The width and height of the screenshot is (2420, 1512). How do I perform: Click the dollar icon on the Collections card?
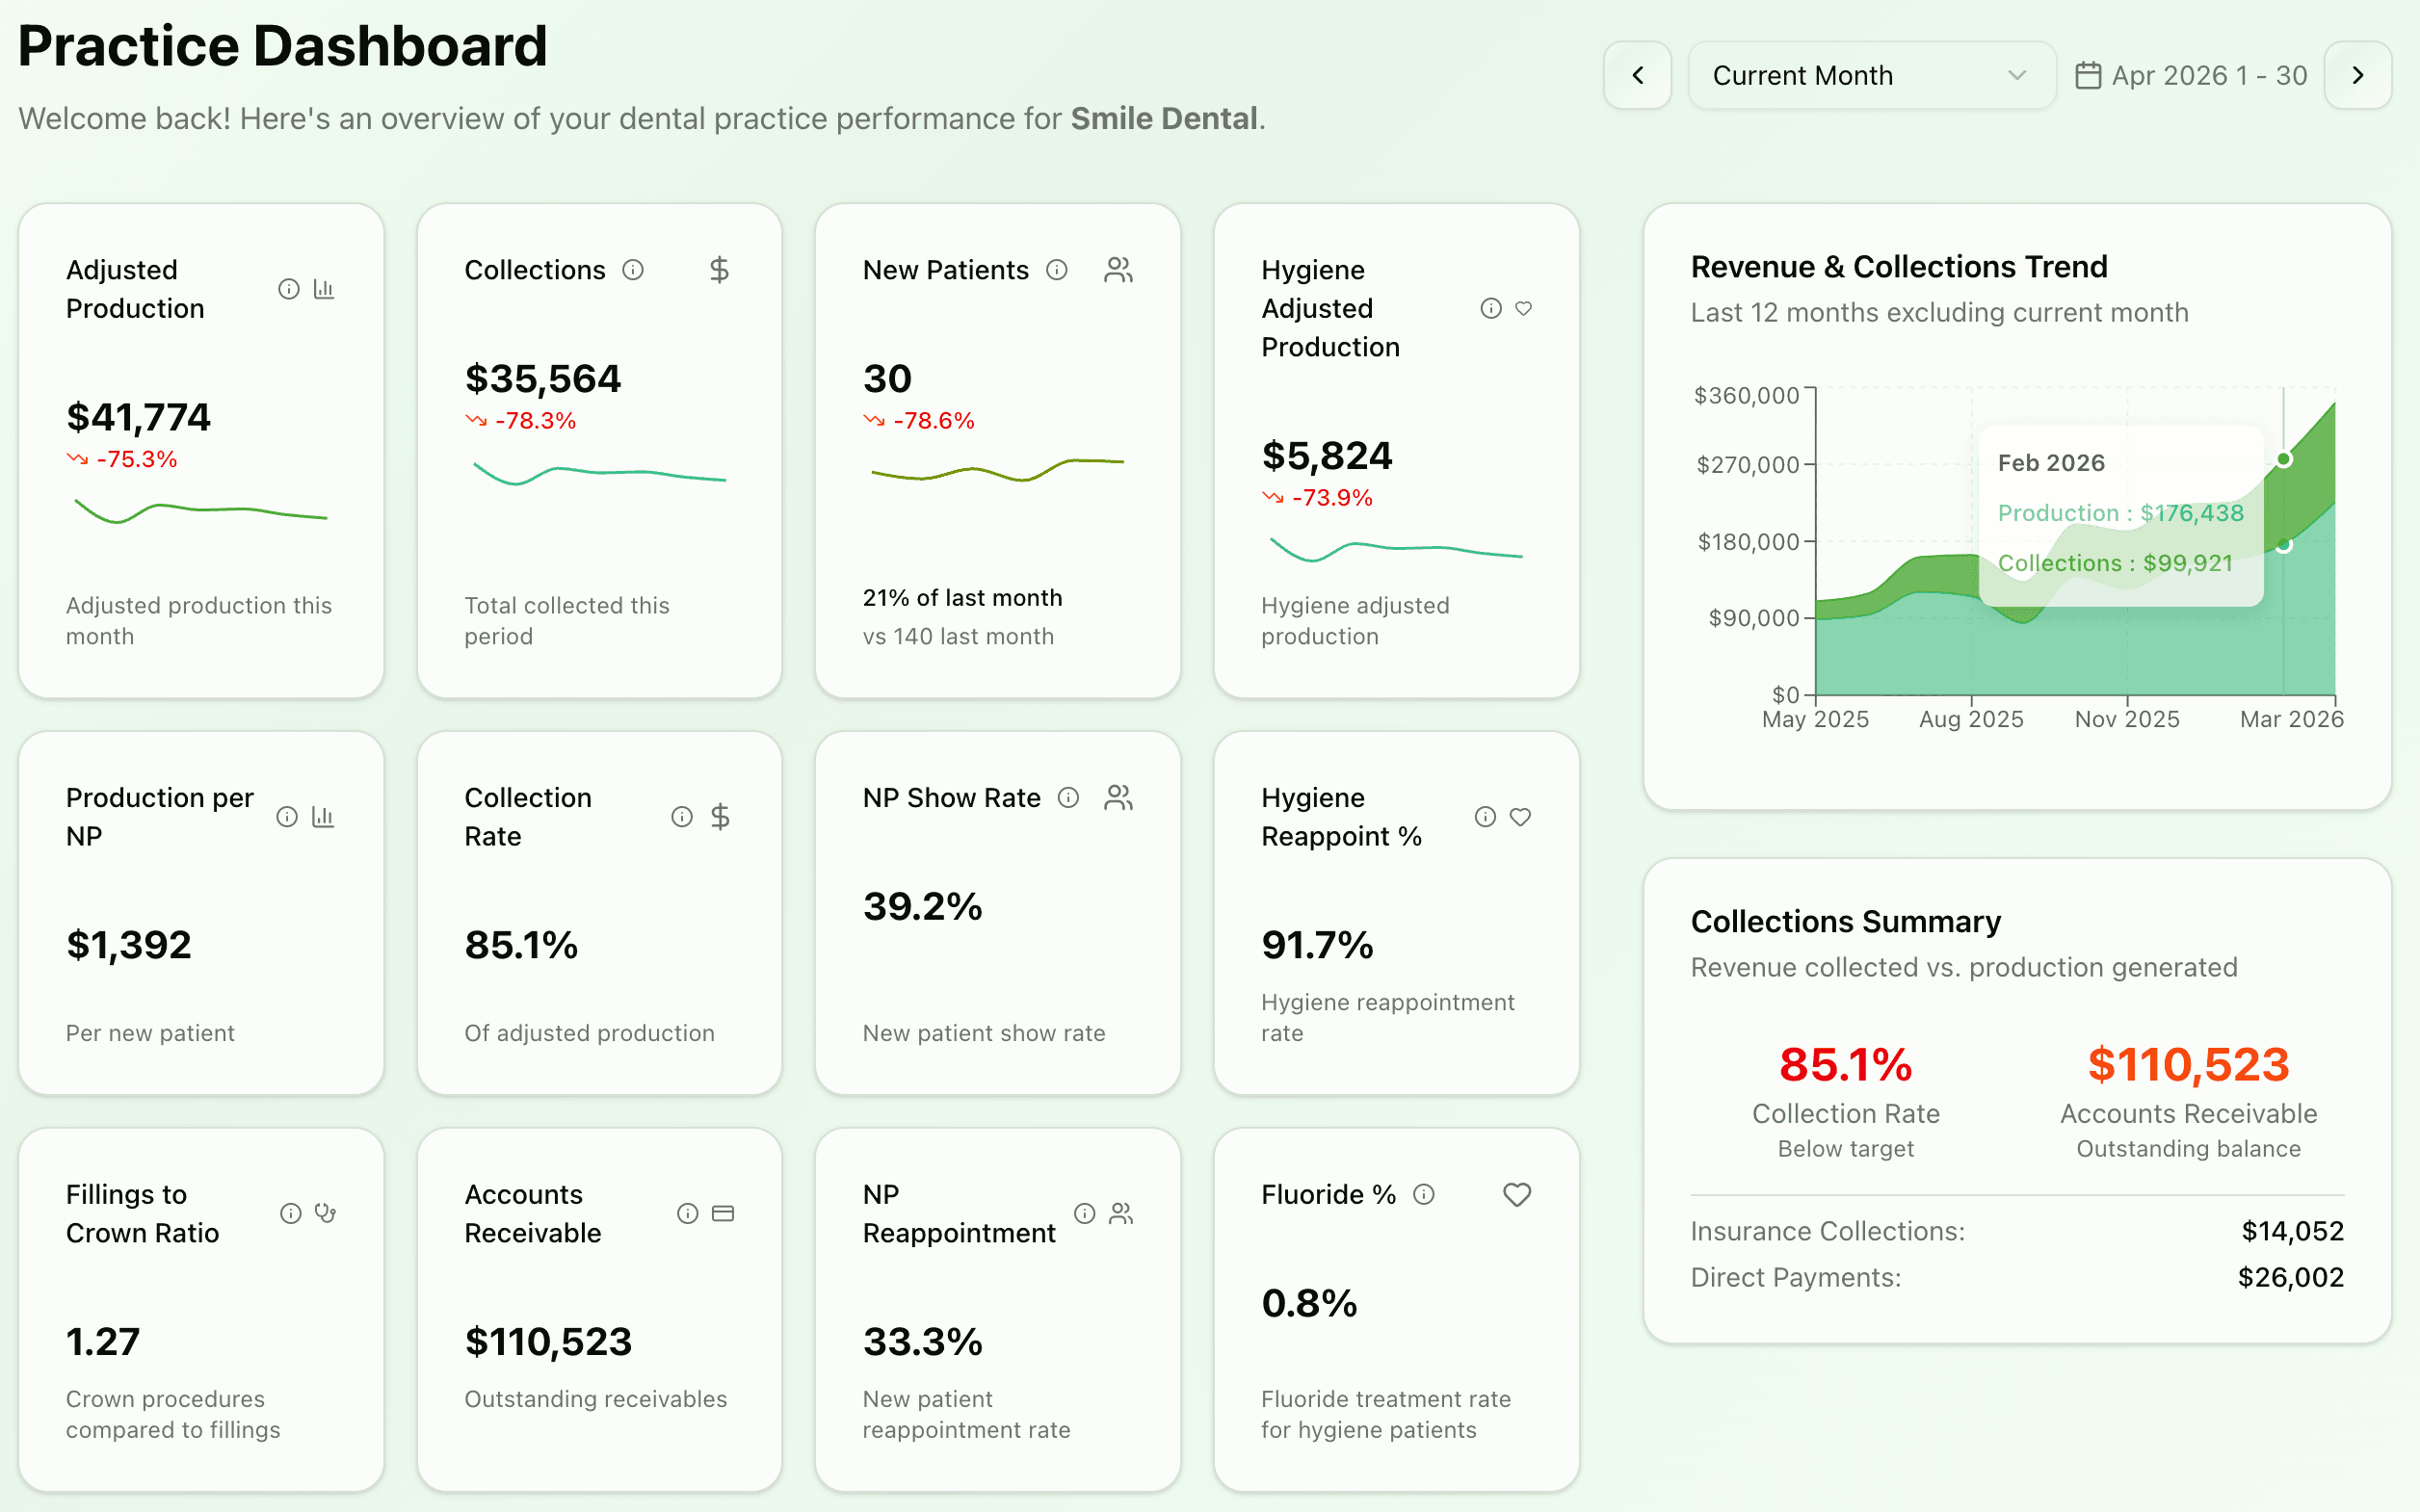pyautogui.click(x=719, y=269)
